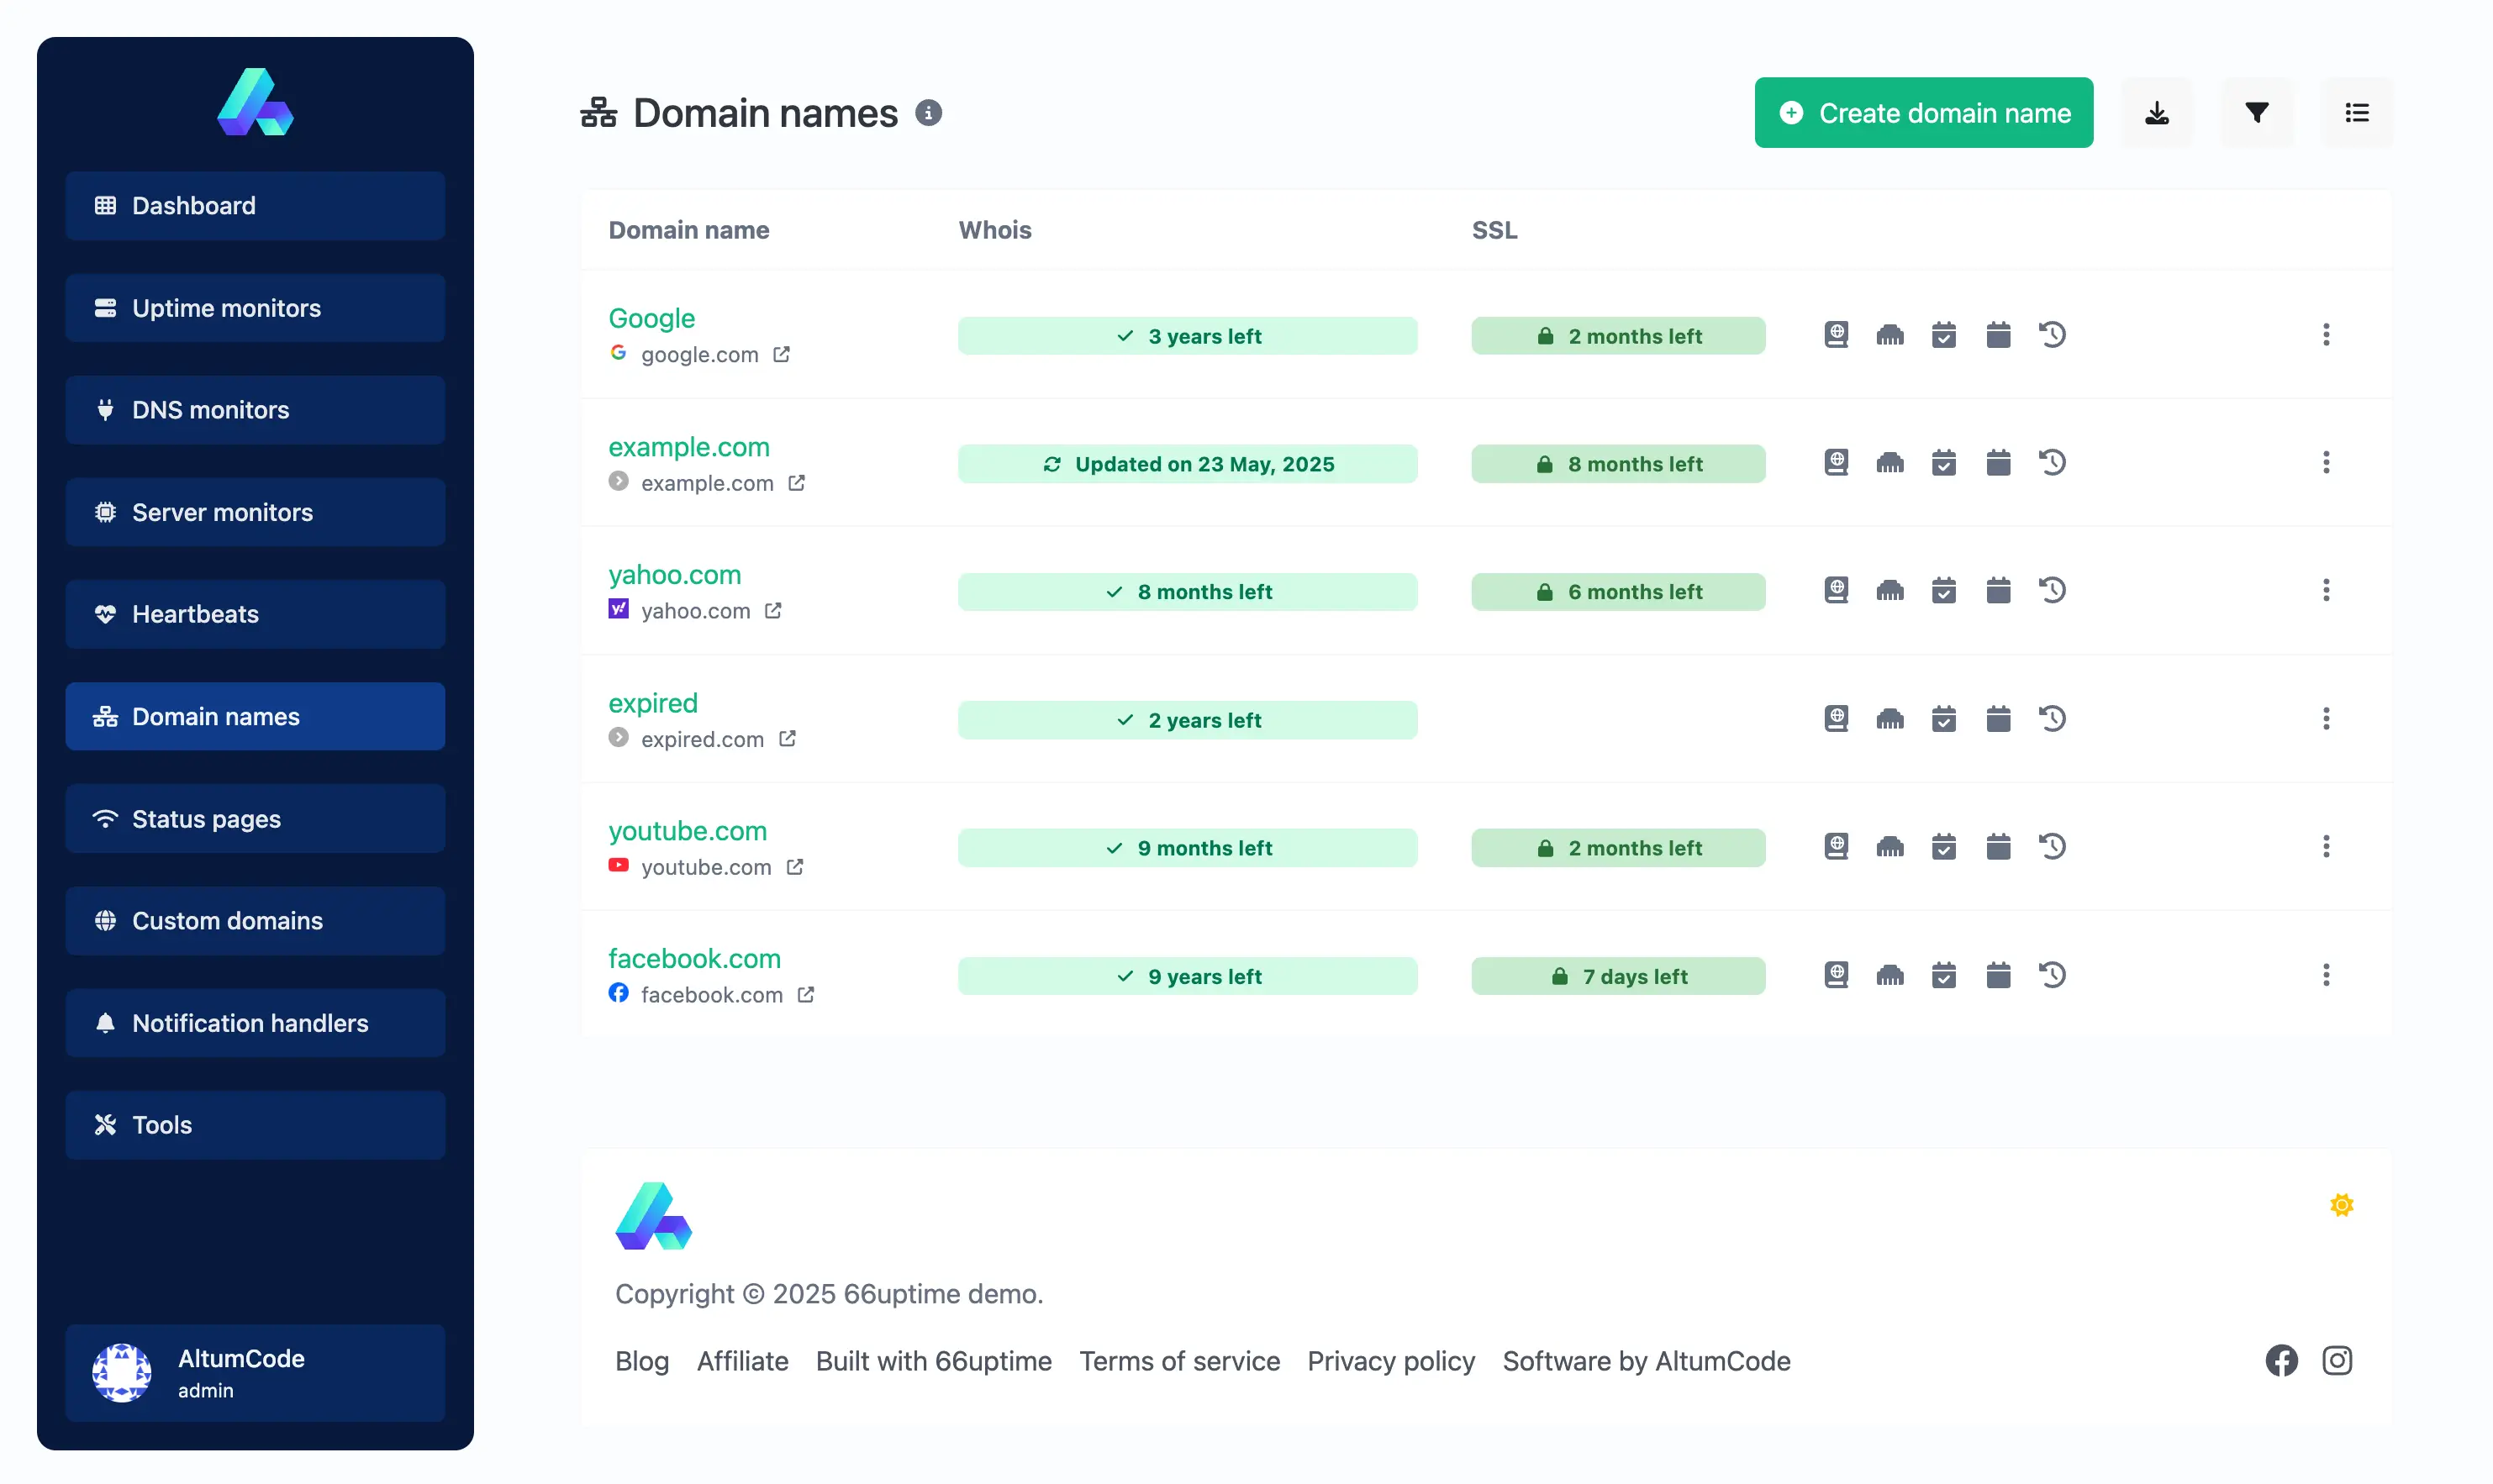The height and width of the screenshot is (1484, 2493).
Task: Open the filter funnel icon button
Action: [x=2256, y=113]
